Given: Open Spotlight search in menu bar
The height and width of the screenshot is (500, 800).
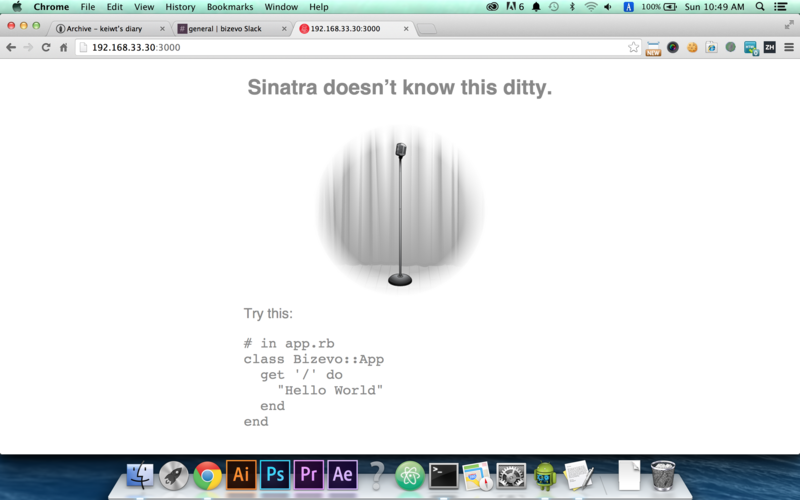Looking at the screenshot, I should click(x=760, y=7).
